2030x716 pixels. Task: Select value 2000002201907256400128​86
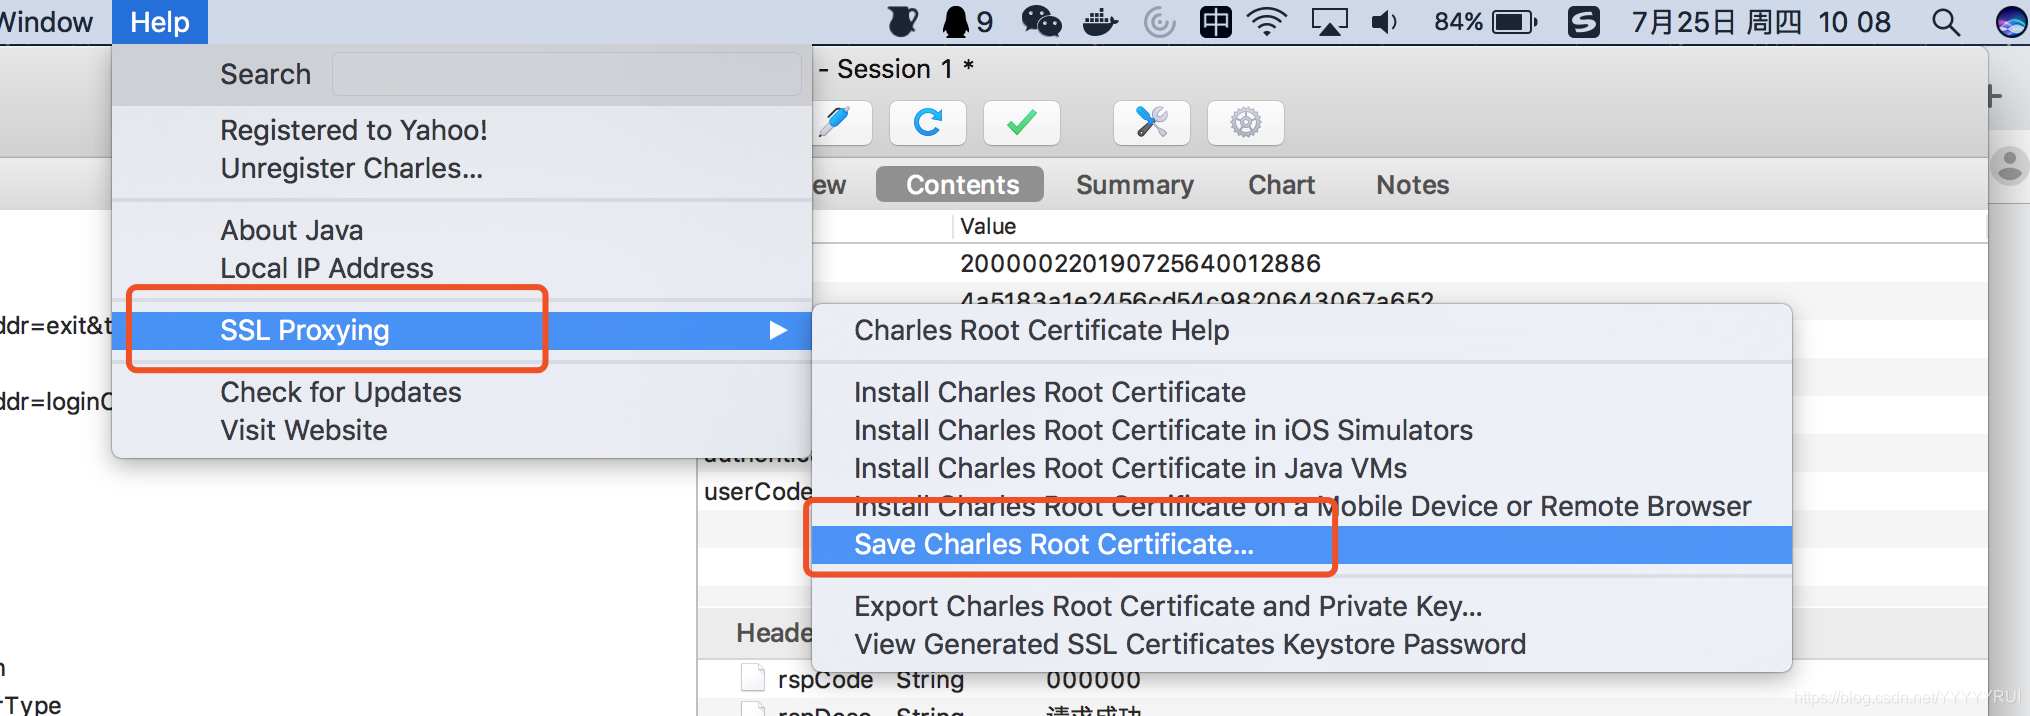point(1140,263)
